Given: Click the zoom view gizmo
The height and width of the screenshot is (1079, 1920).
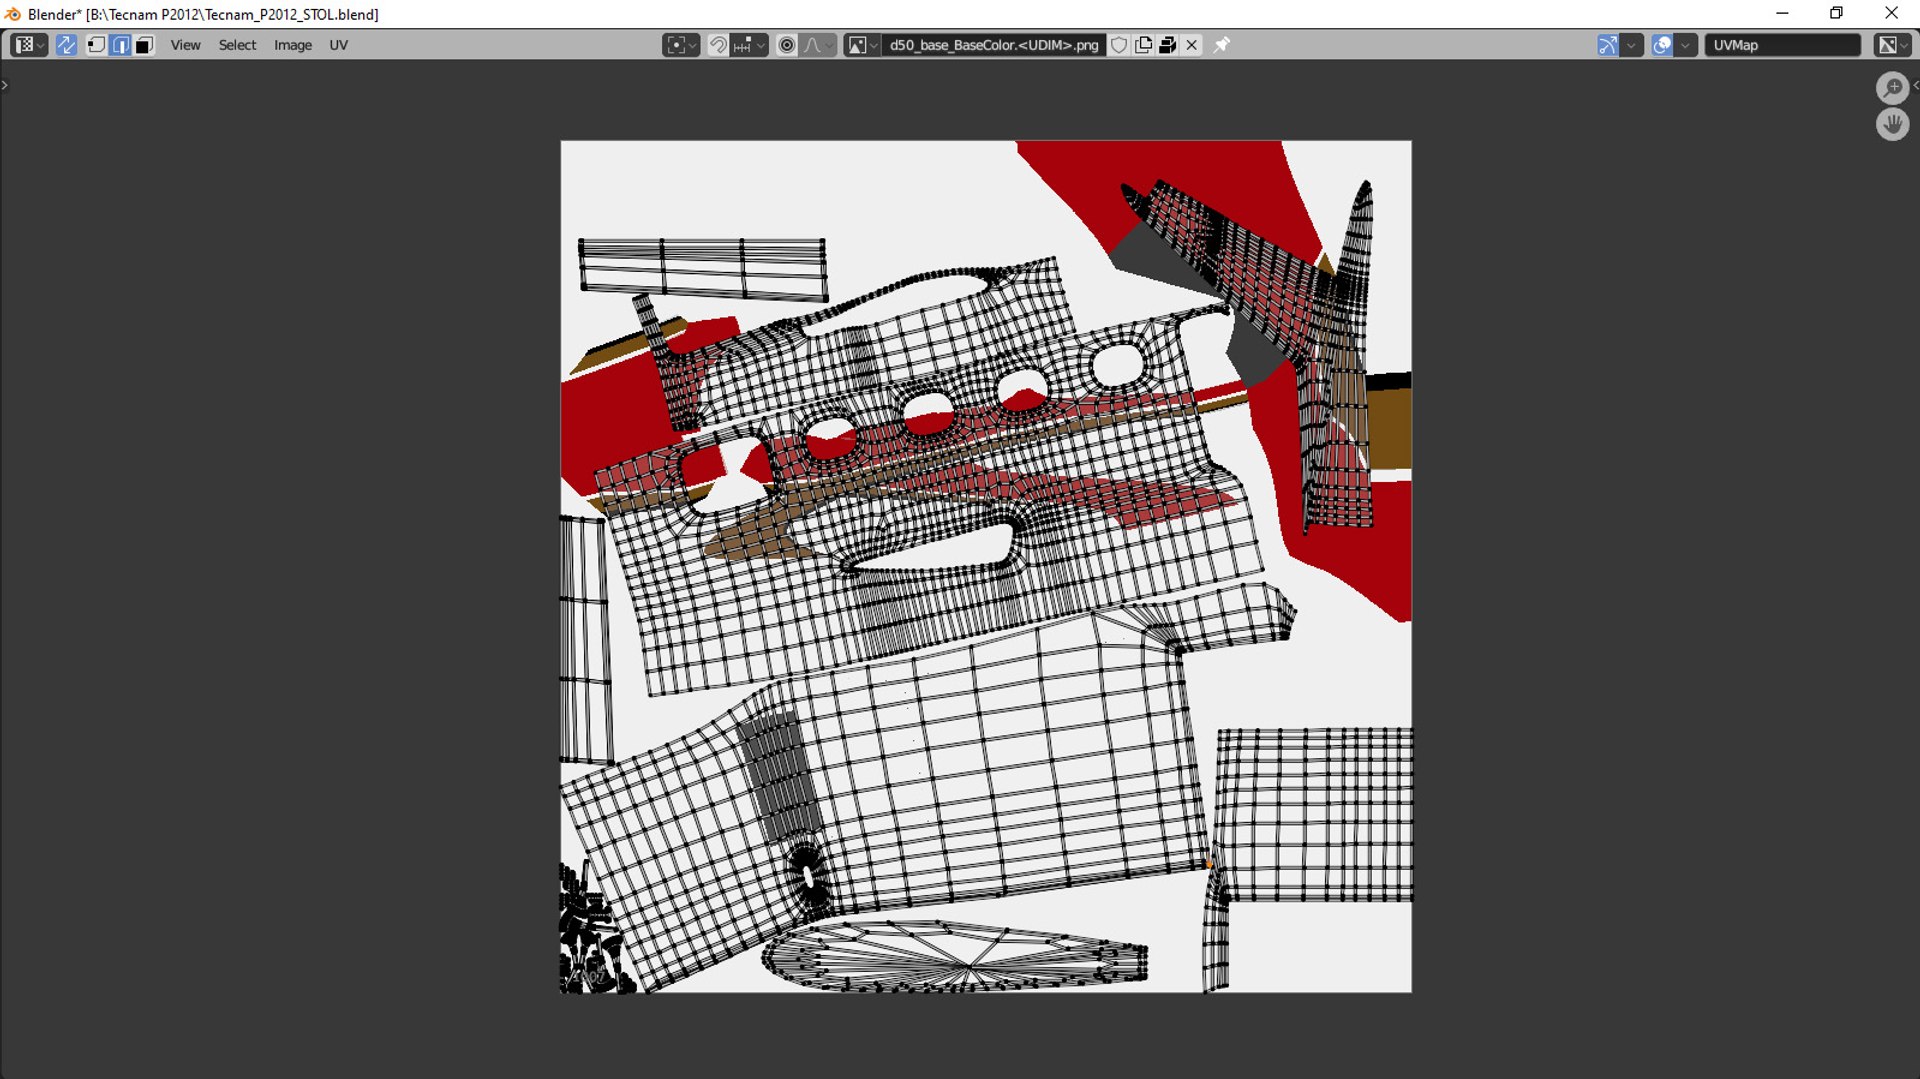Looking at the screenshot, I should coord(1892,88).
